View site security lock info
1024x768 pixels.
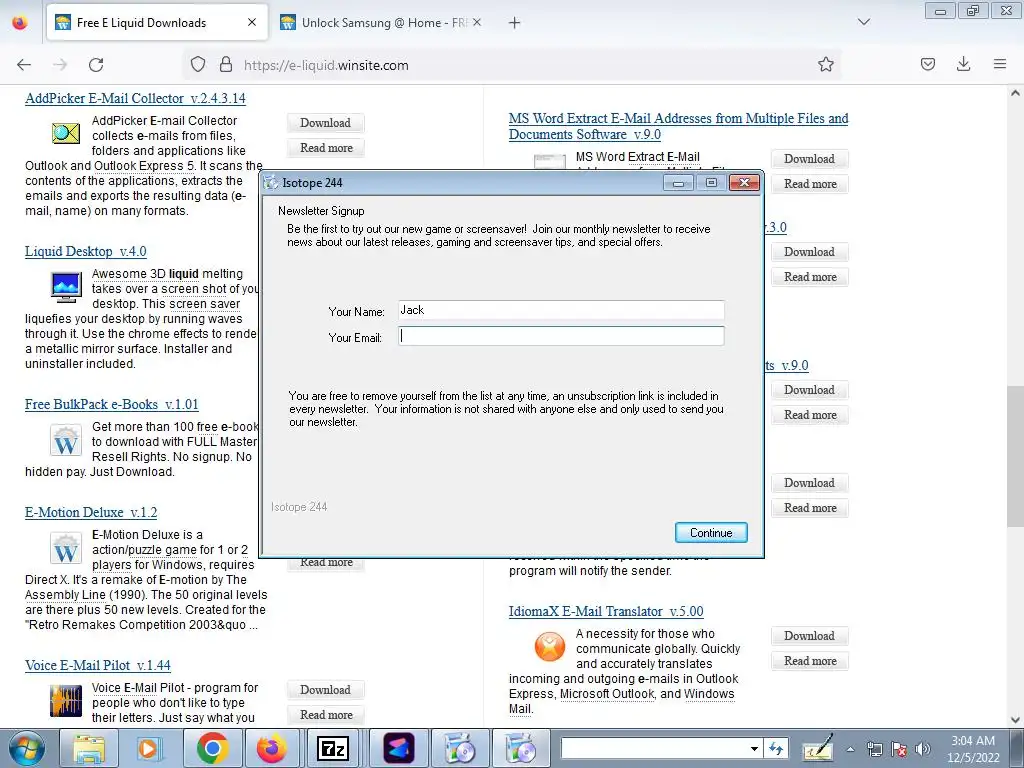tap(226, 65)
